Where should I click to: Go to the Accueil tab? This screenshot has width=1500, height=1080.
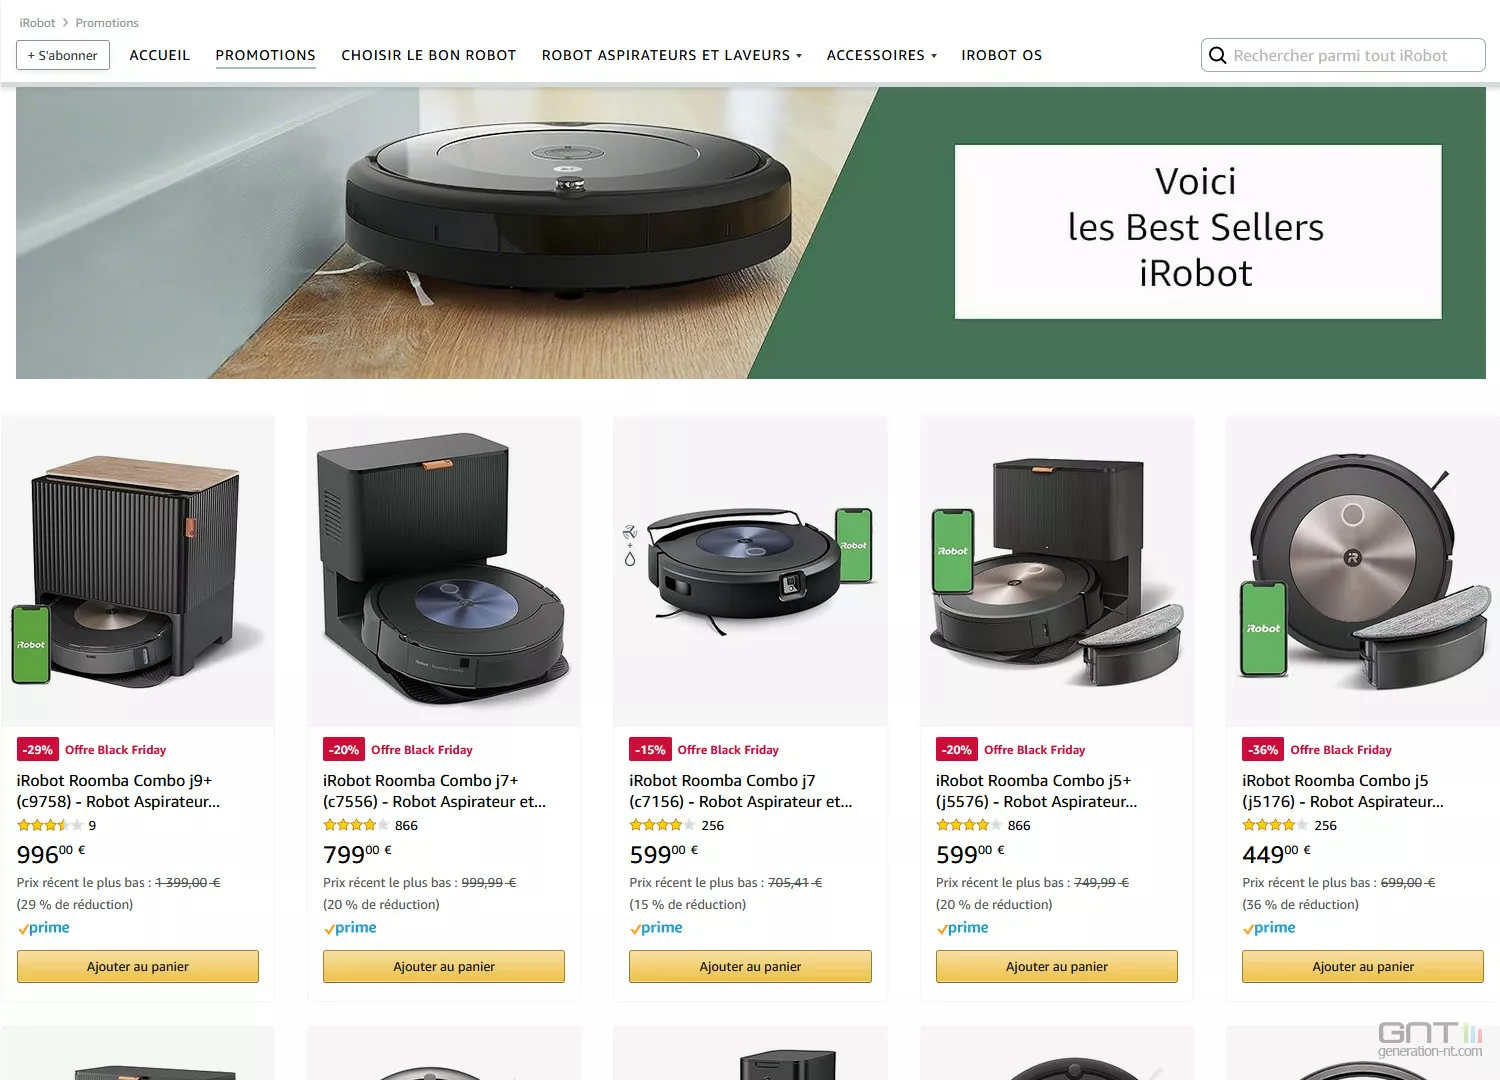pos(159,55)
